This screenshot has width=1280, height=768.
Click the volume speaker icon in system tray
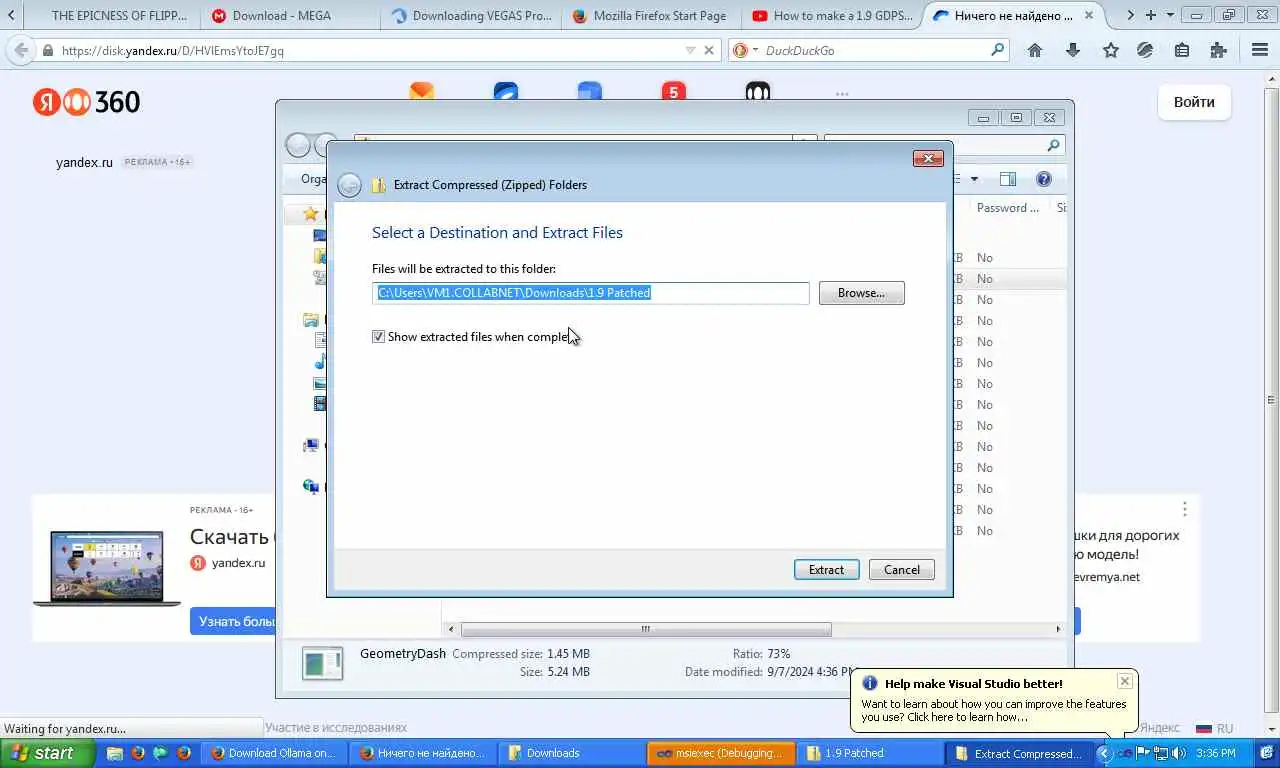pos(1178,753)
